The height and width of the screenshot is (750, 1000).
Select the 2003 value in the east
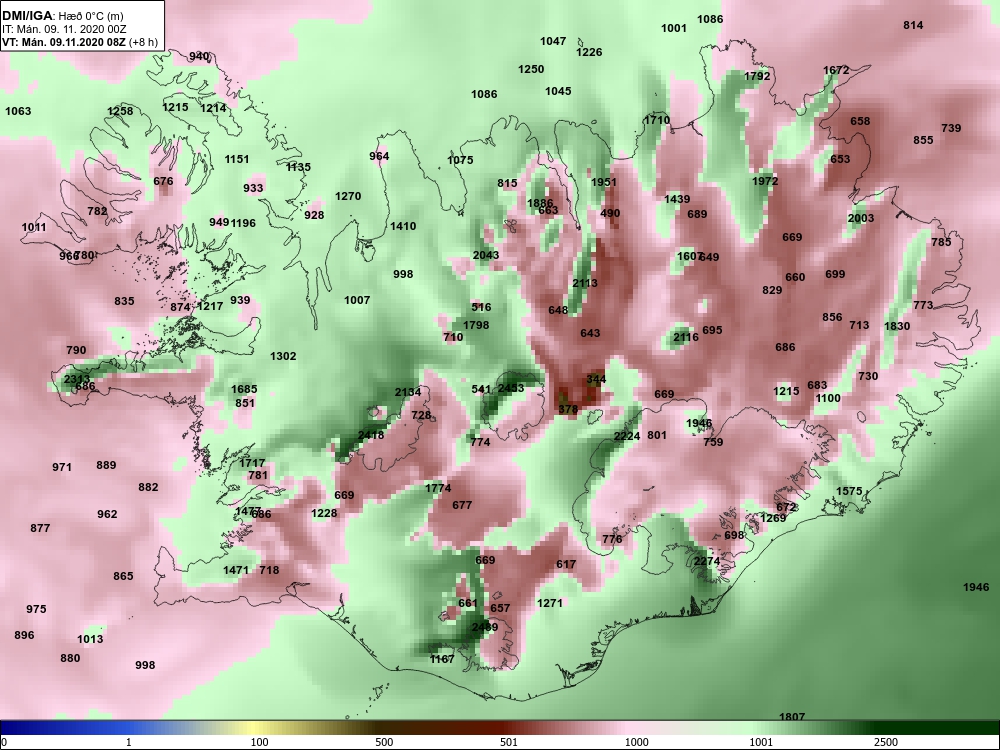[x=861, y=218]
